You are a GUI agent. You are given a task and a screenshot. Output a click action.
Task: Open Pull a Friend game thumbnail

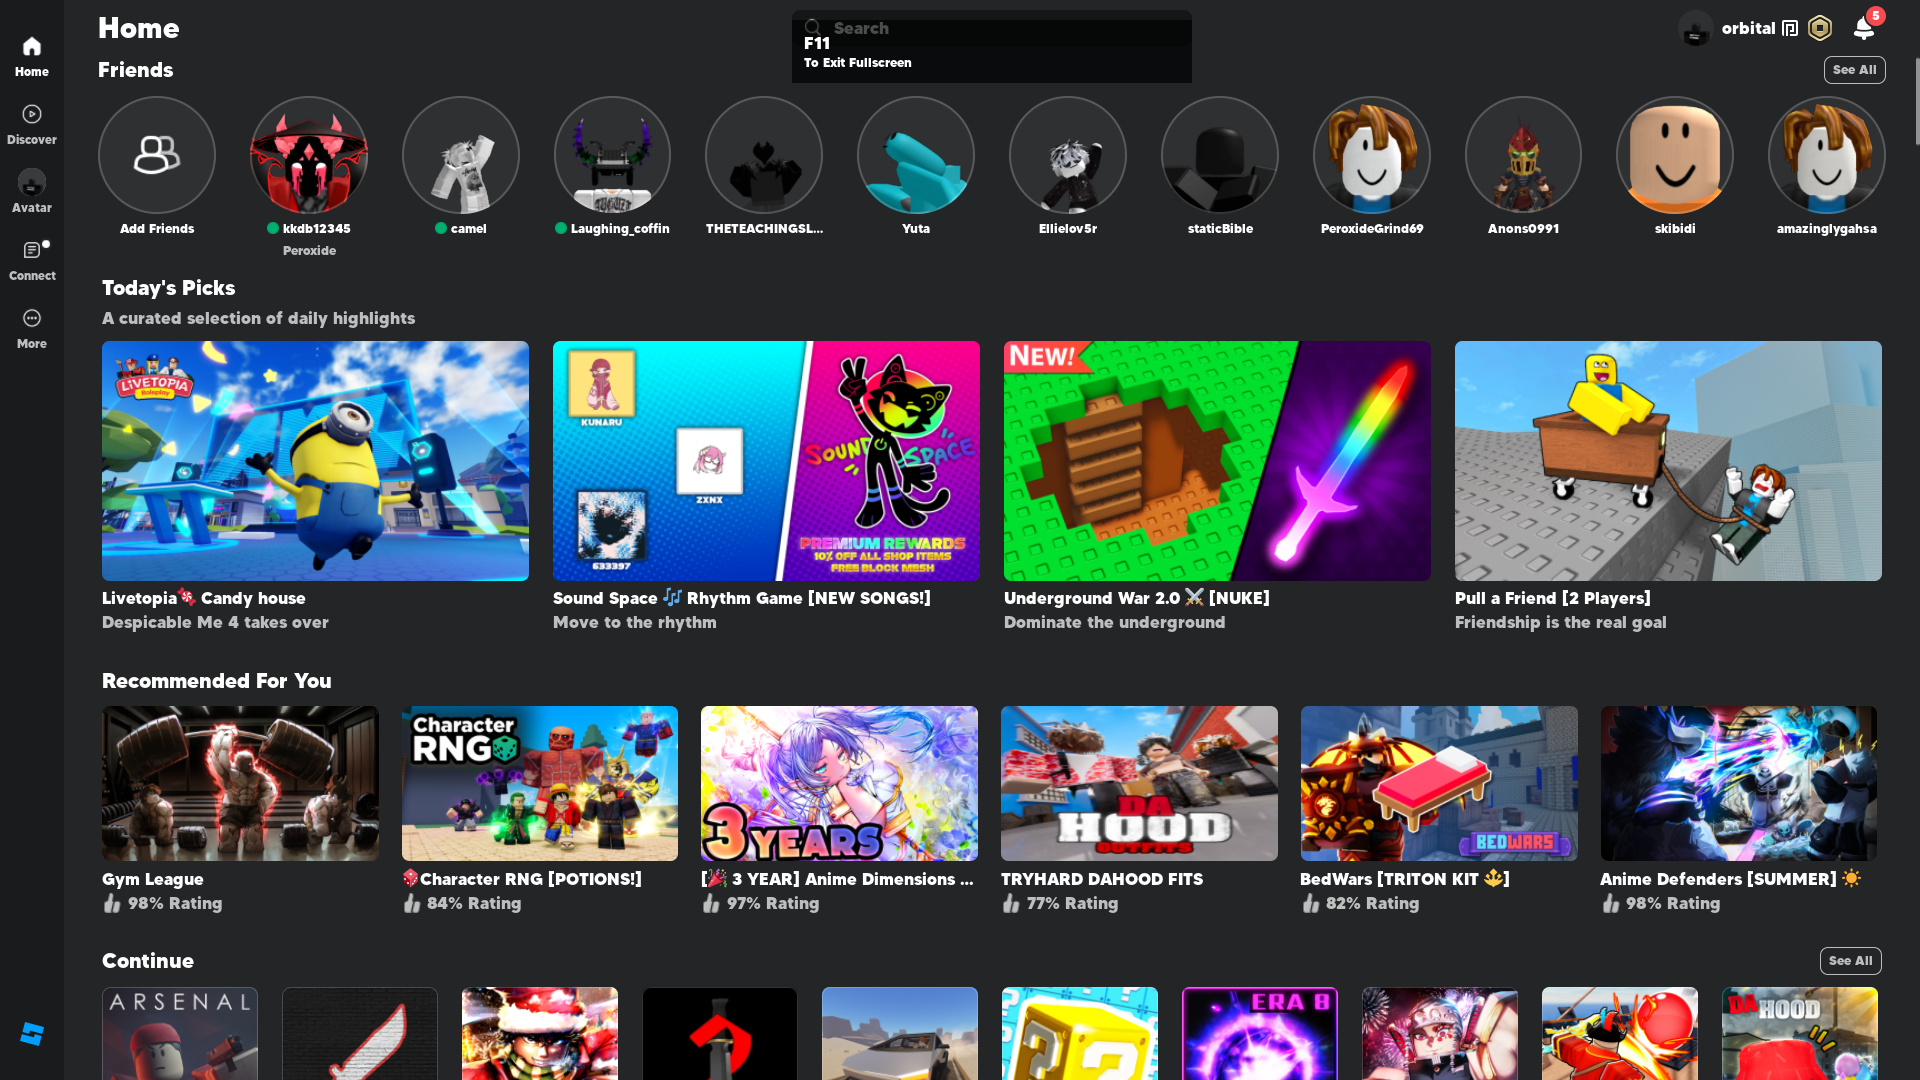(1668, 461)
